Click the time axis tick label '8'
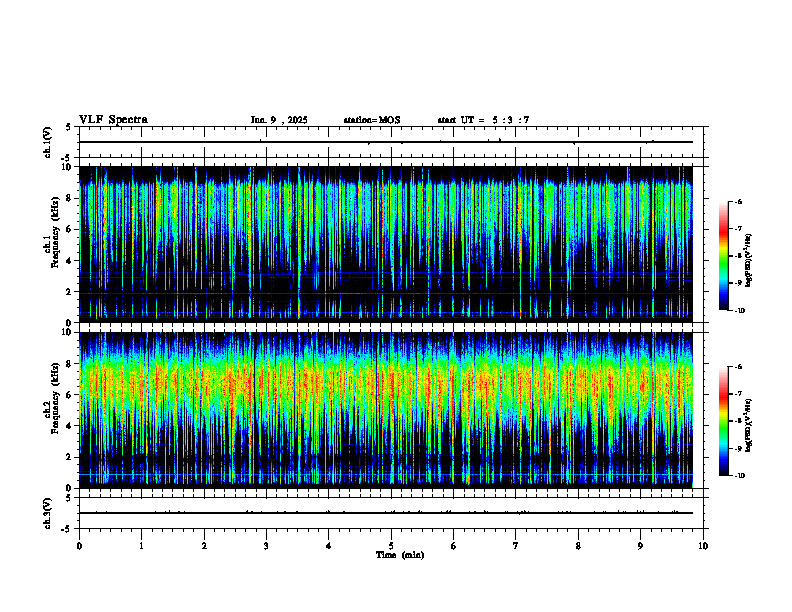The height and width of the screenshot is (612, 792). pos(578,546)
